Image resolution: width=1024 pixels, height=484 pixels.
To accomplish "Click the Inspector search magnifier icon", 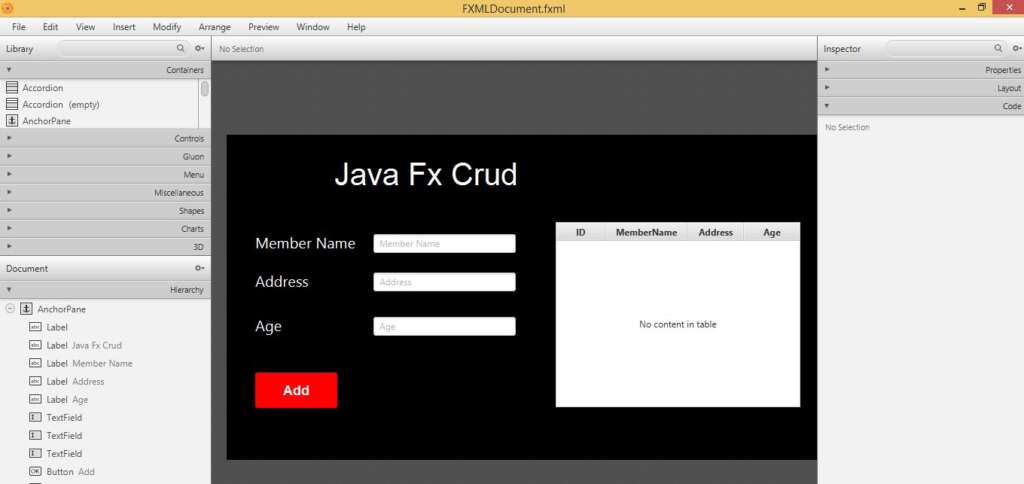I will [998, 48].
